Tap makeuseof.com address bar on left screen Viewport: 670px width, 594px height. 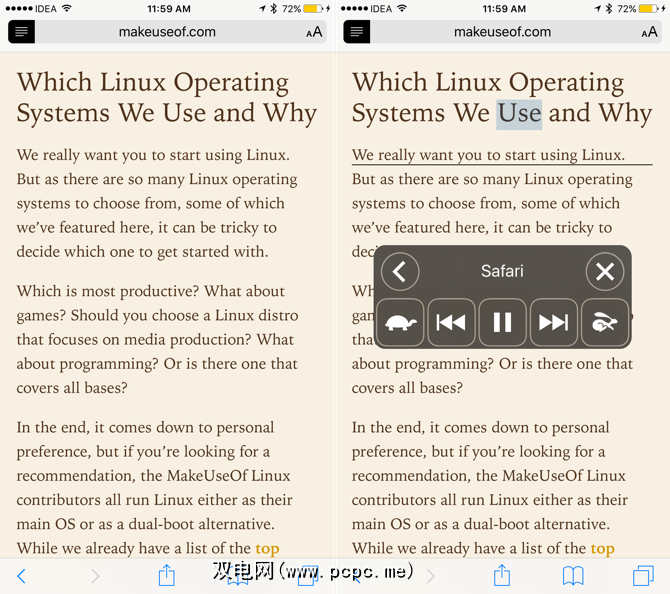tap(166, 32)
